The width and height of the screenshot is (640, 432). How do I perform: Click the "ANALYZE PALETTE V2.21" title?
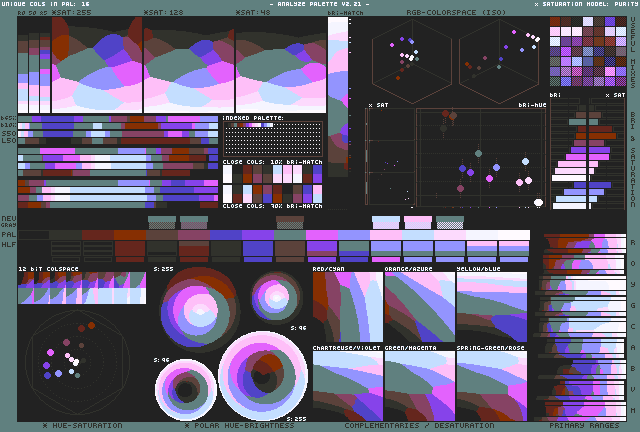pos(319,4)
